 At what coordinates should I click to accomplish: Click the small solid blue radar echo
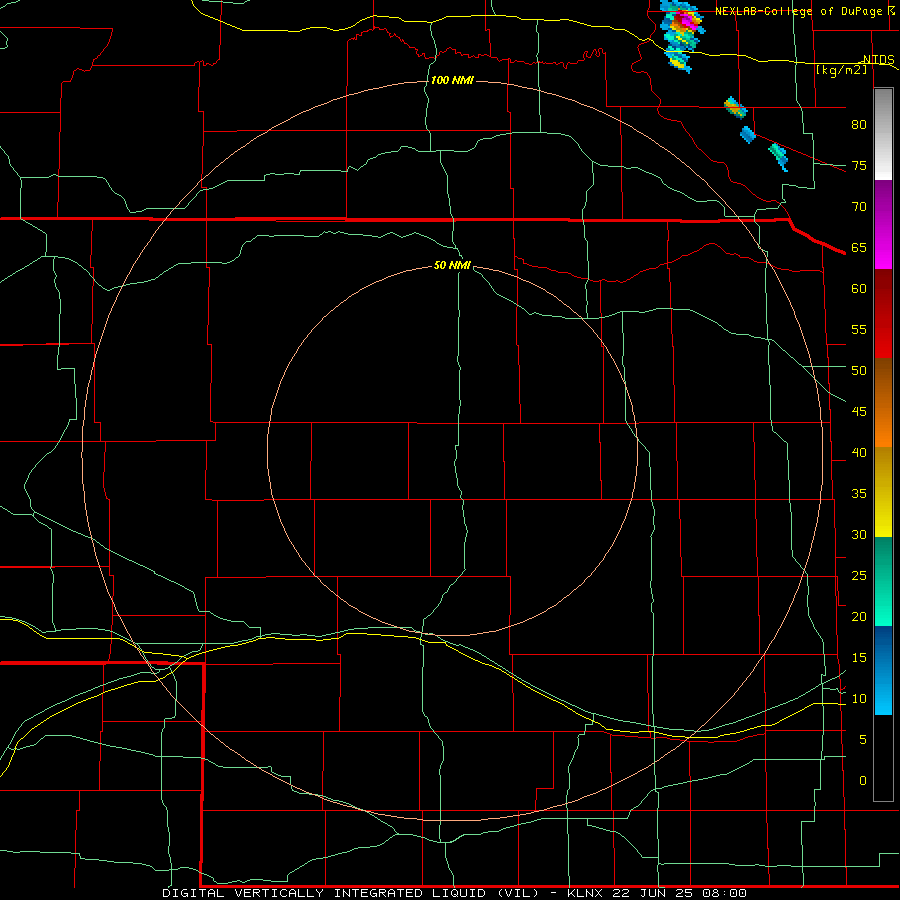coord(748,135)
